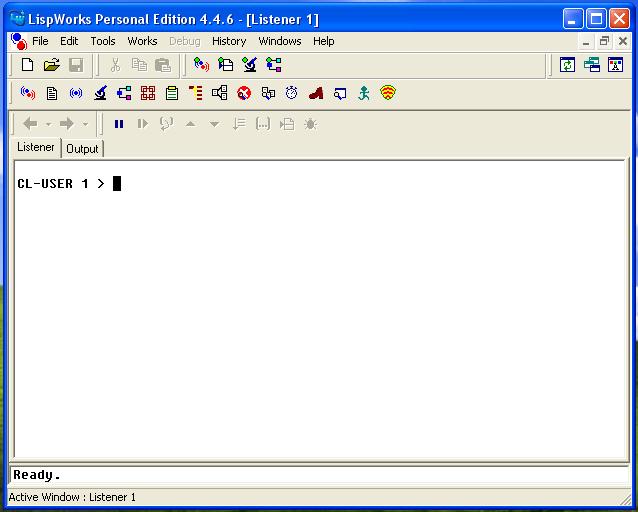This screenshot has height=512, width=638.
Task: Click in the Listener pane beside the CL-USER prompt
Action: coord(319,309)
